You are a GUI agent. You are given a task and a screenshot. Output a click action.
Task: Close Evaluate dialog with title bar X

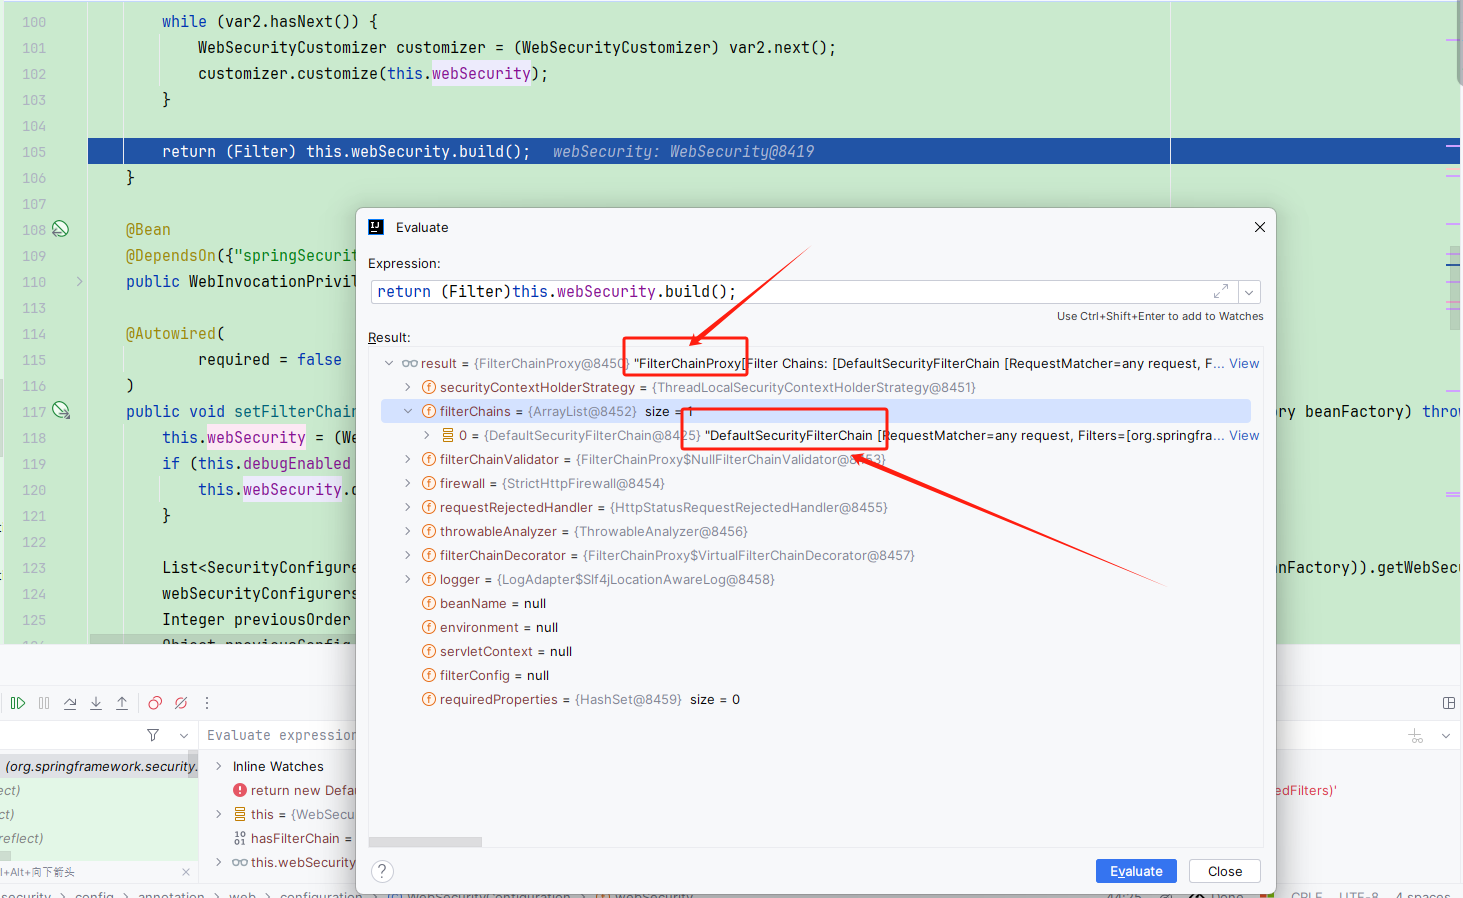[x=1260, y=227]
